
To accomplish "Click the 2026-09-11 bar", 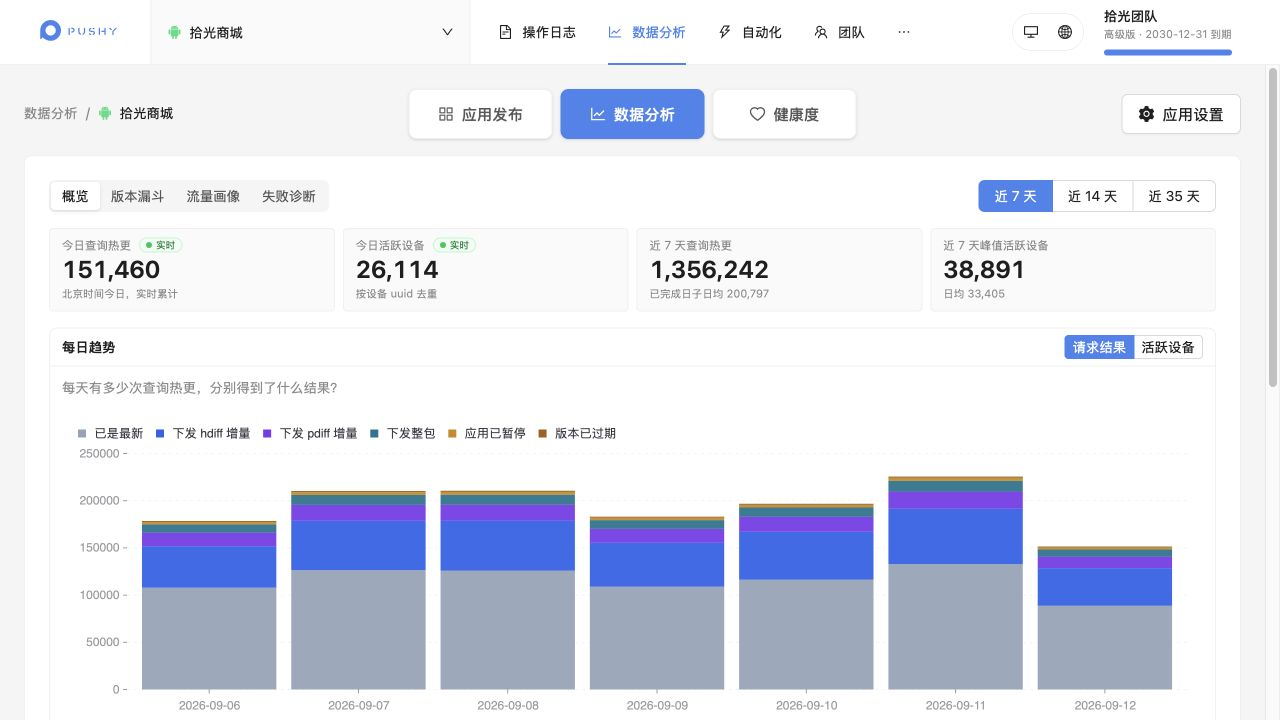I will coord(955,583).
